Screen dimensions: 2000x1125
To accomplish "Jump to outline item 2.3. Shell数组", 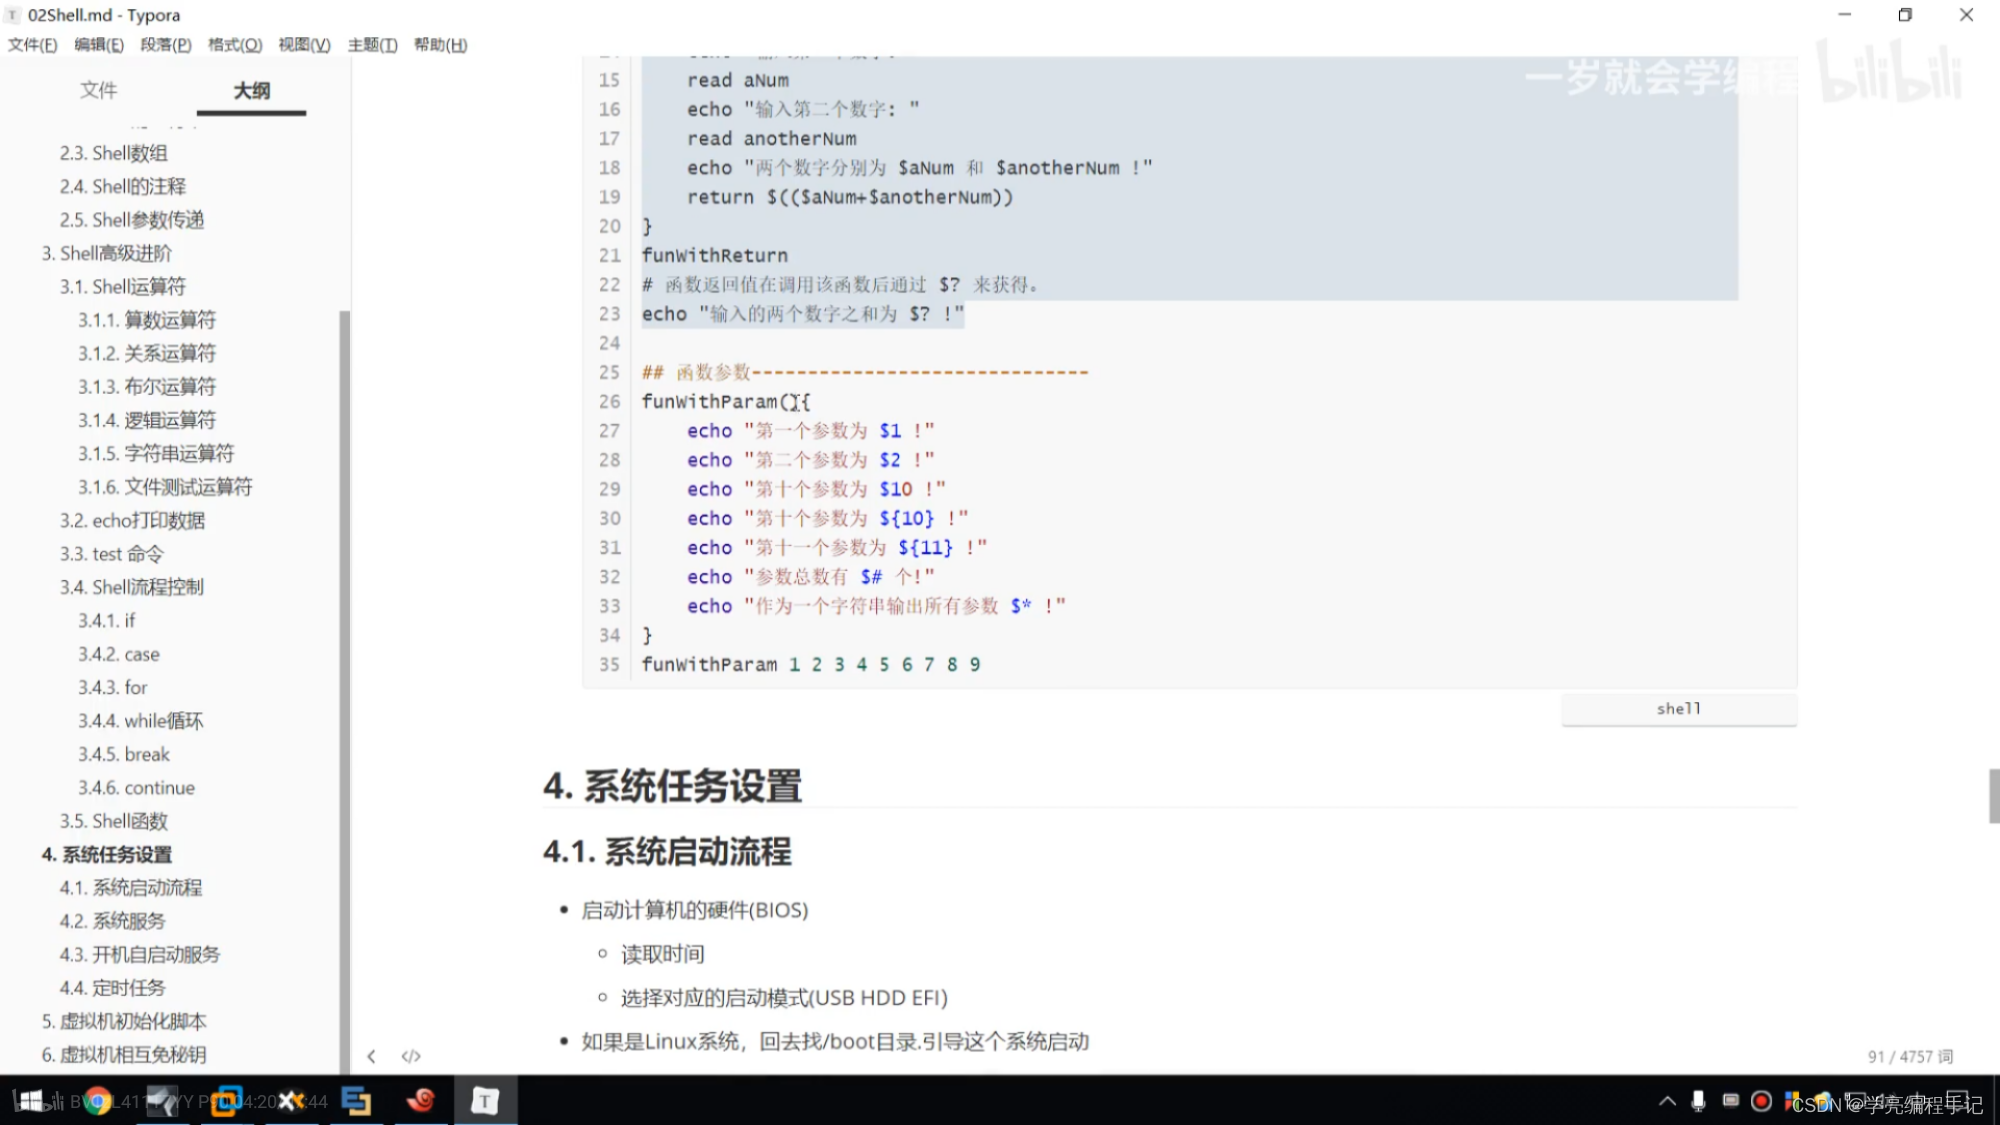I will (113, 153).
